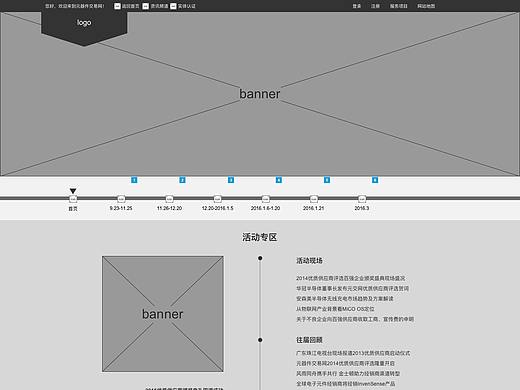Click the icon beside 返回首页
This screenshot has width=520, height=390.
click(x=117, y=6)
